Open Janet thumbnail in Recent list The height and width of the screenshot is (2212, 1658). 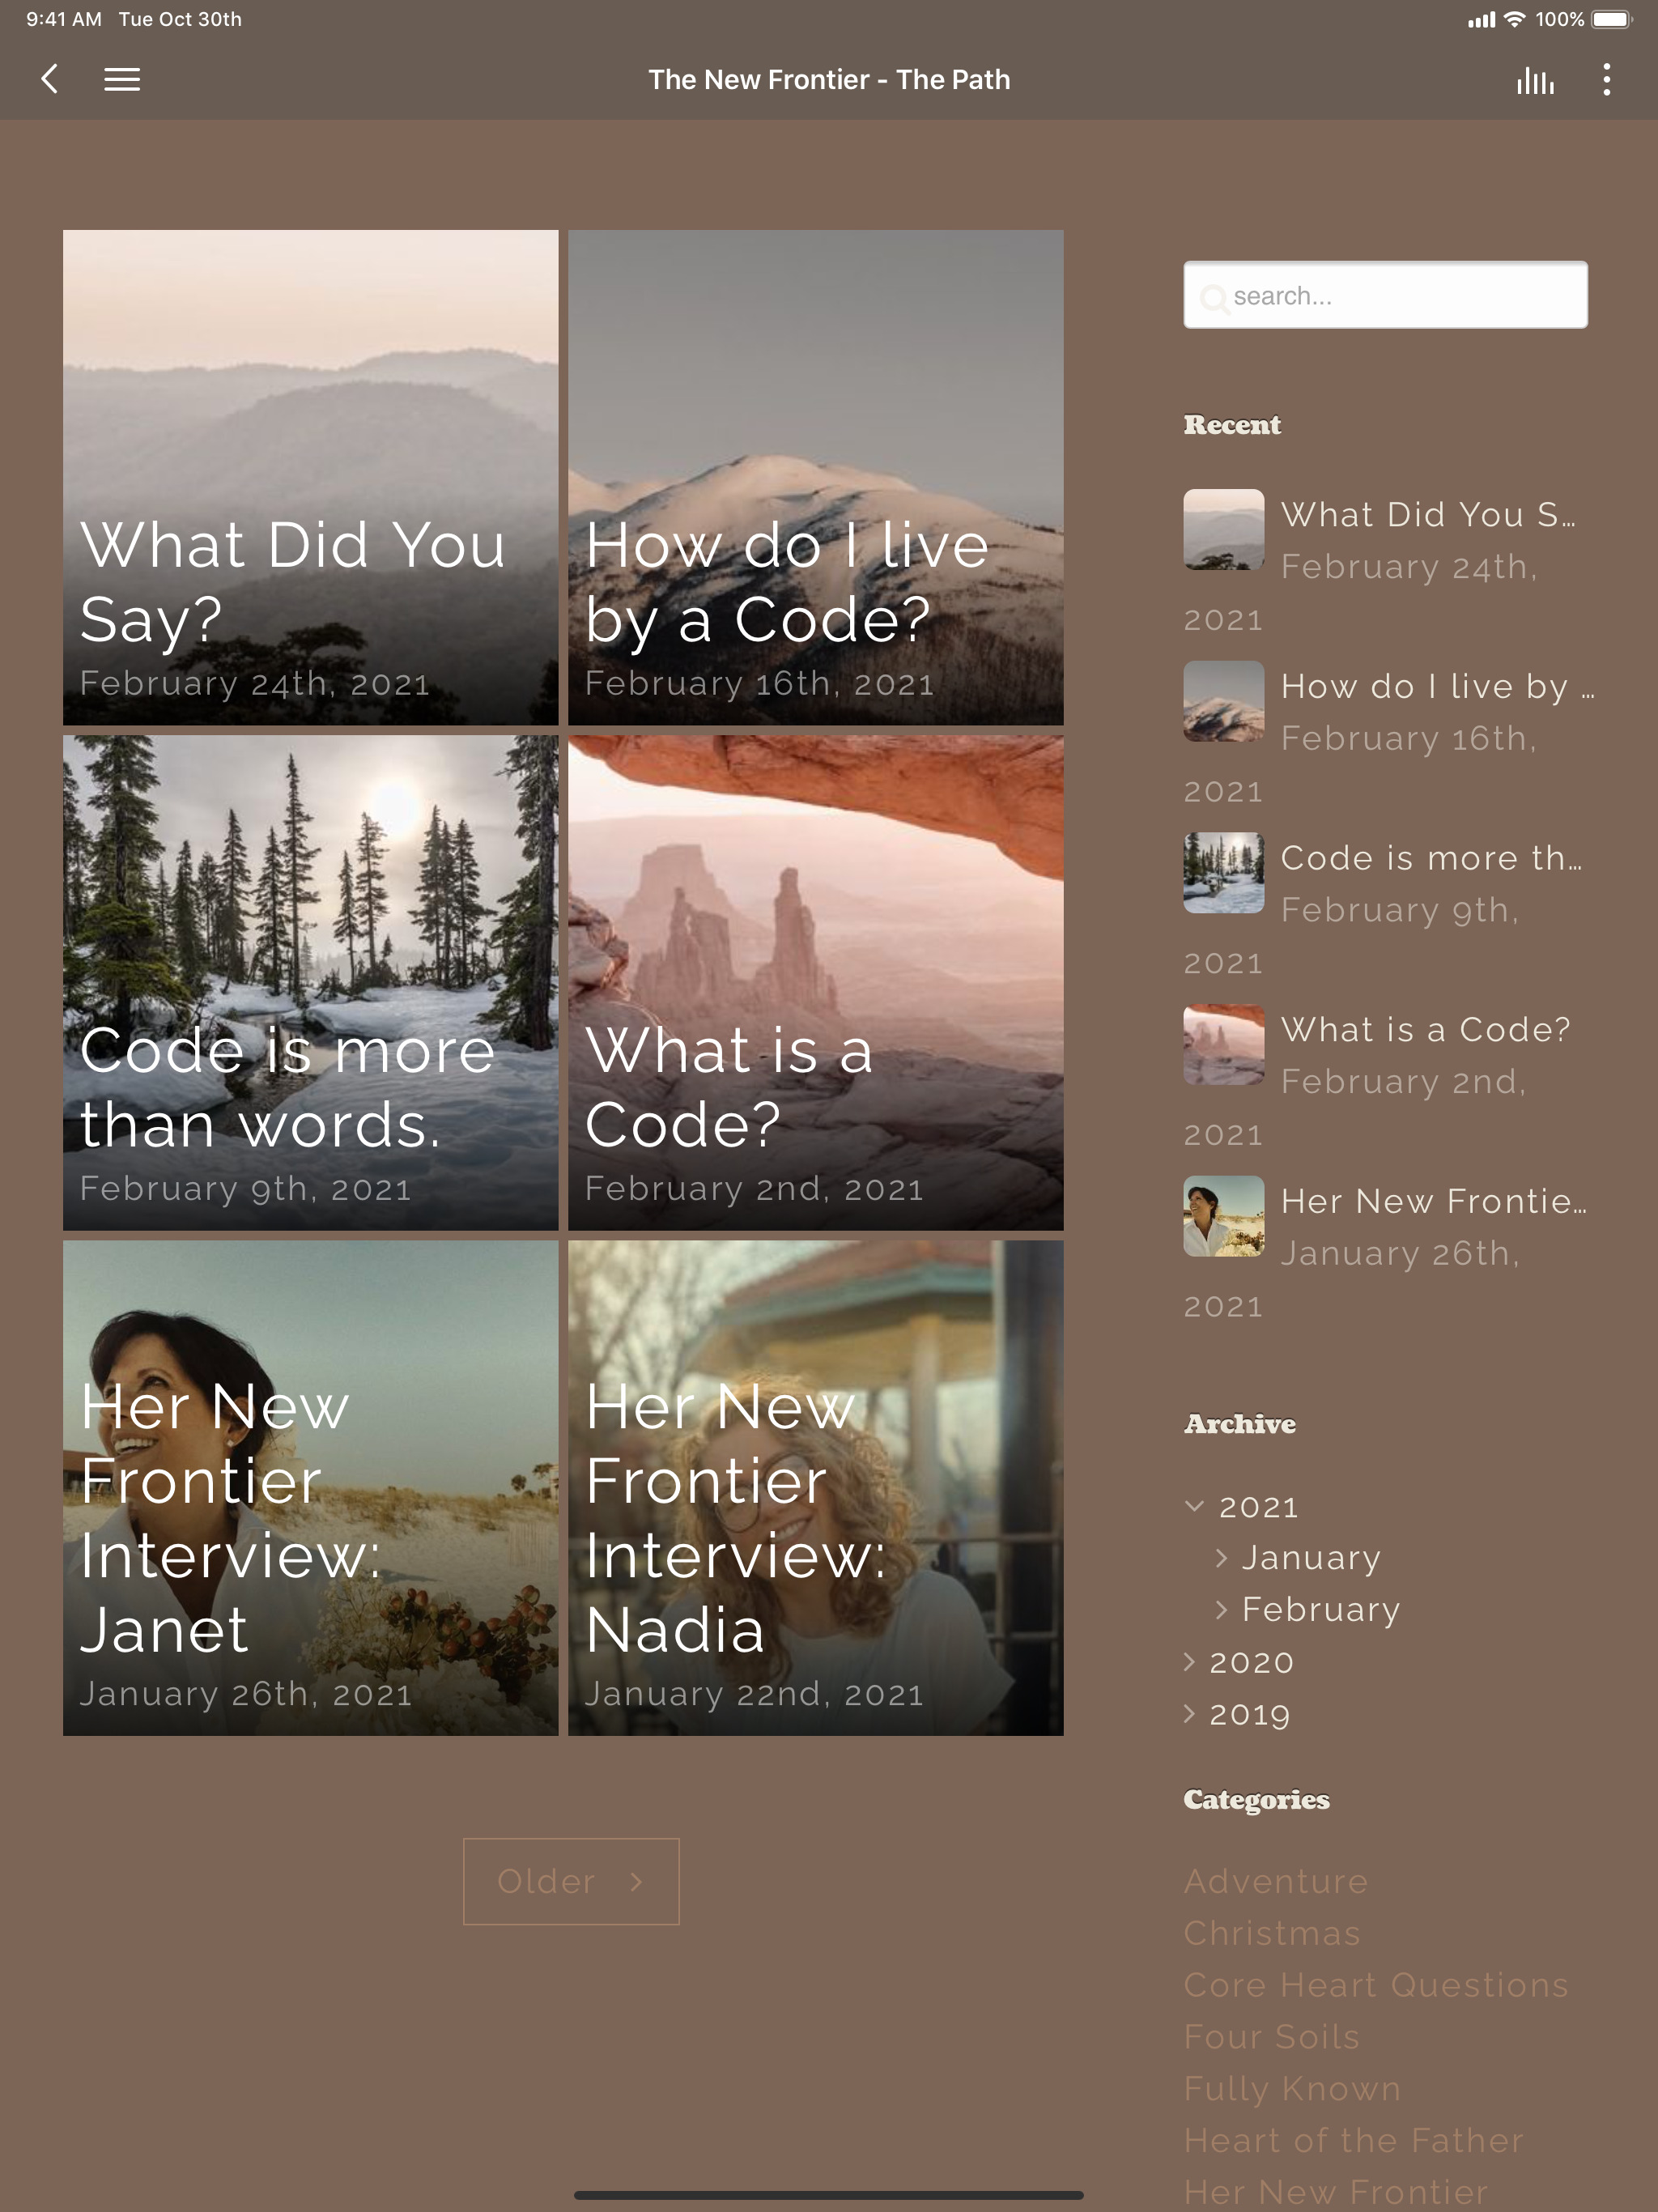pos(1223,1216)
